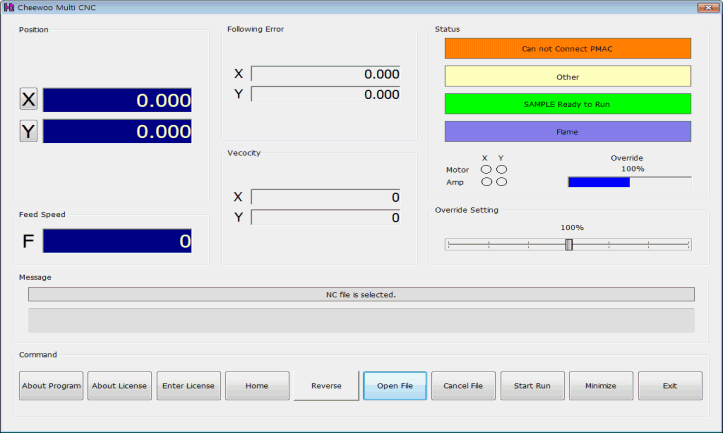Click the Motor Y indicator circle

tap(501, 170)
